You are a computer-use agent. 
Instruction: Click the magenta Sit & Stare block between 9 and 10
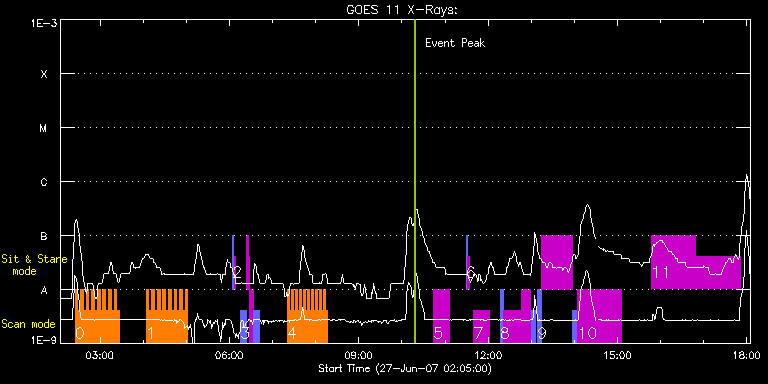click(557, 263)
